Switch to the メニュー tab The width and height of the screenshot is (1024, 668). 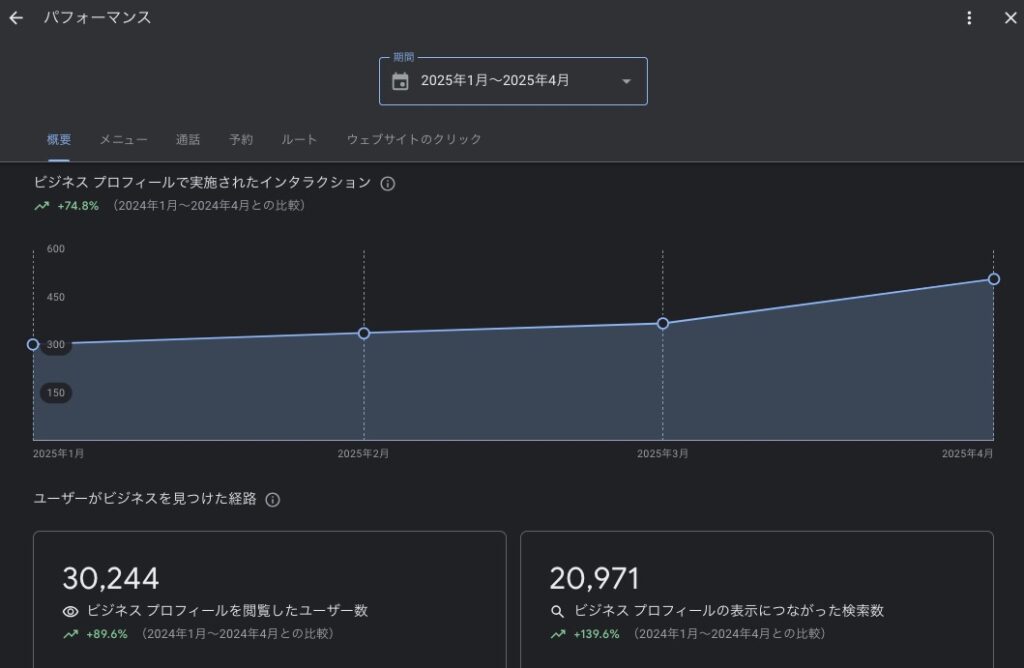pos(123,140)
